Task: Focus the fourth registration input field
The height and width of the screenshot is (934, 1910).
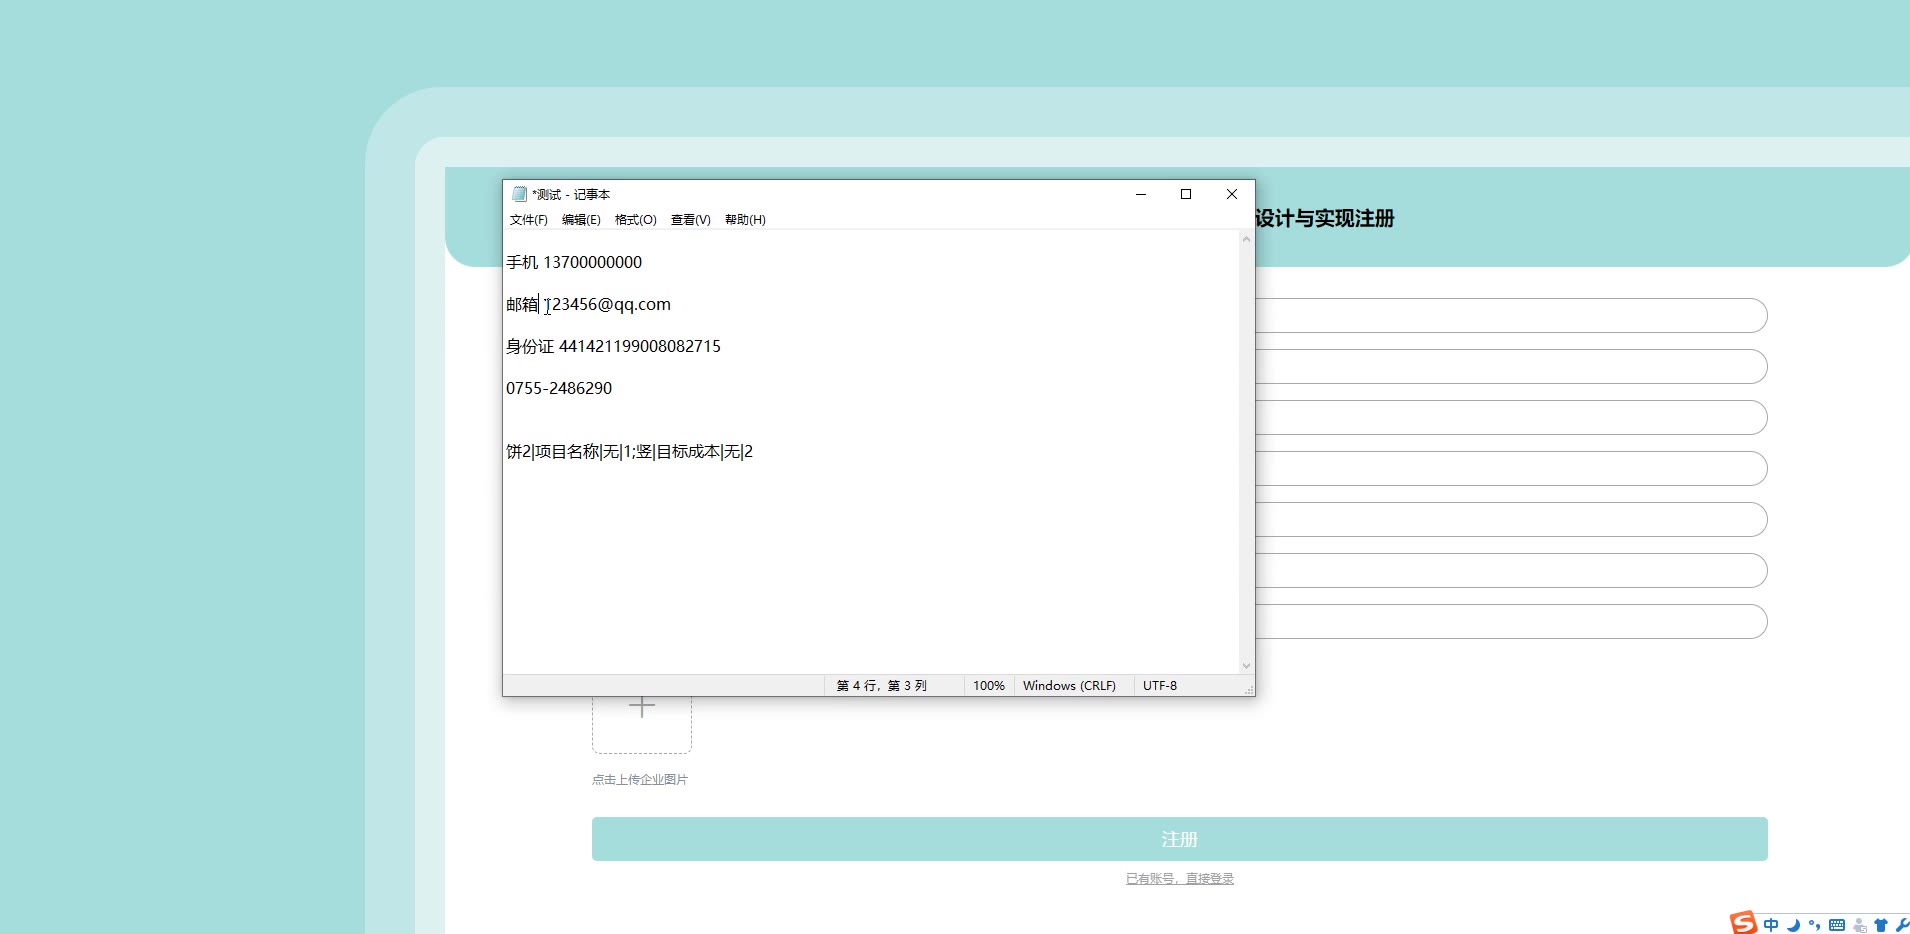Action: pyautogui.click(x=1511, y=468)
